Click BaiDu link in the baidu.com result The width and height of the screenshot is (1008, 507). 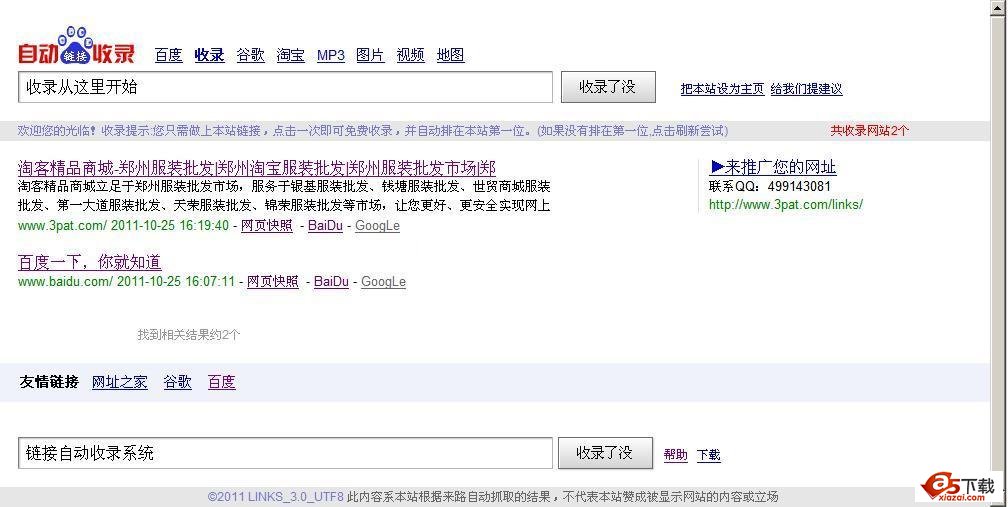(x=331, y=281)
